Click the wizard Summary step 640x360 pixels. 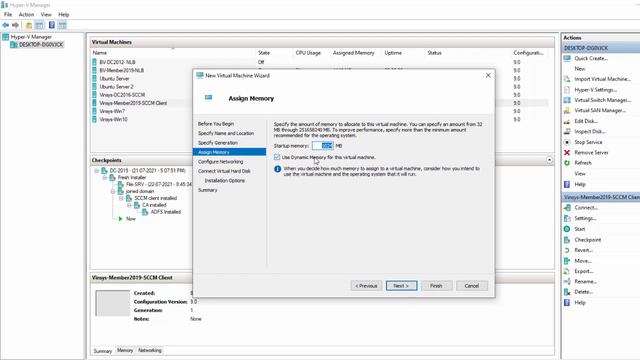[207, 190]
